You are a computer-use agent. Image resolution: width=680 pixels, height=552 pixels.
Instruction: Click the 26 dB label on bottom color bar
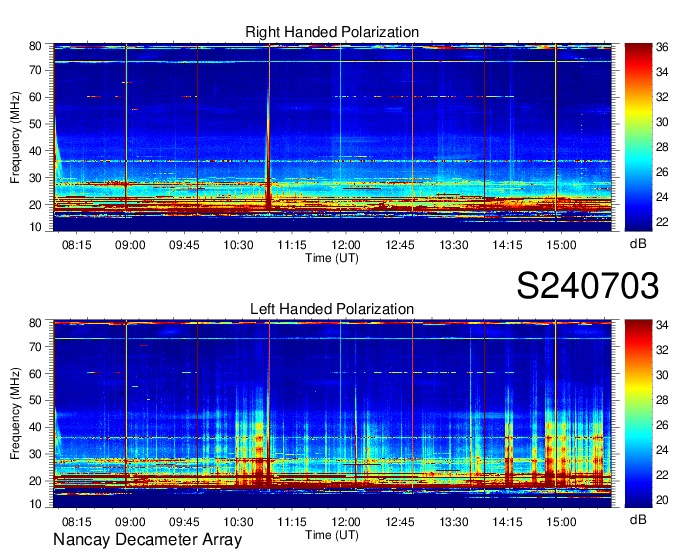pyautogui.click(x=662, y=425)
